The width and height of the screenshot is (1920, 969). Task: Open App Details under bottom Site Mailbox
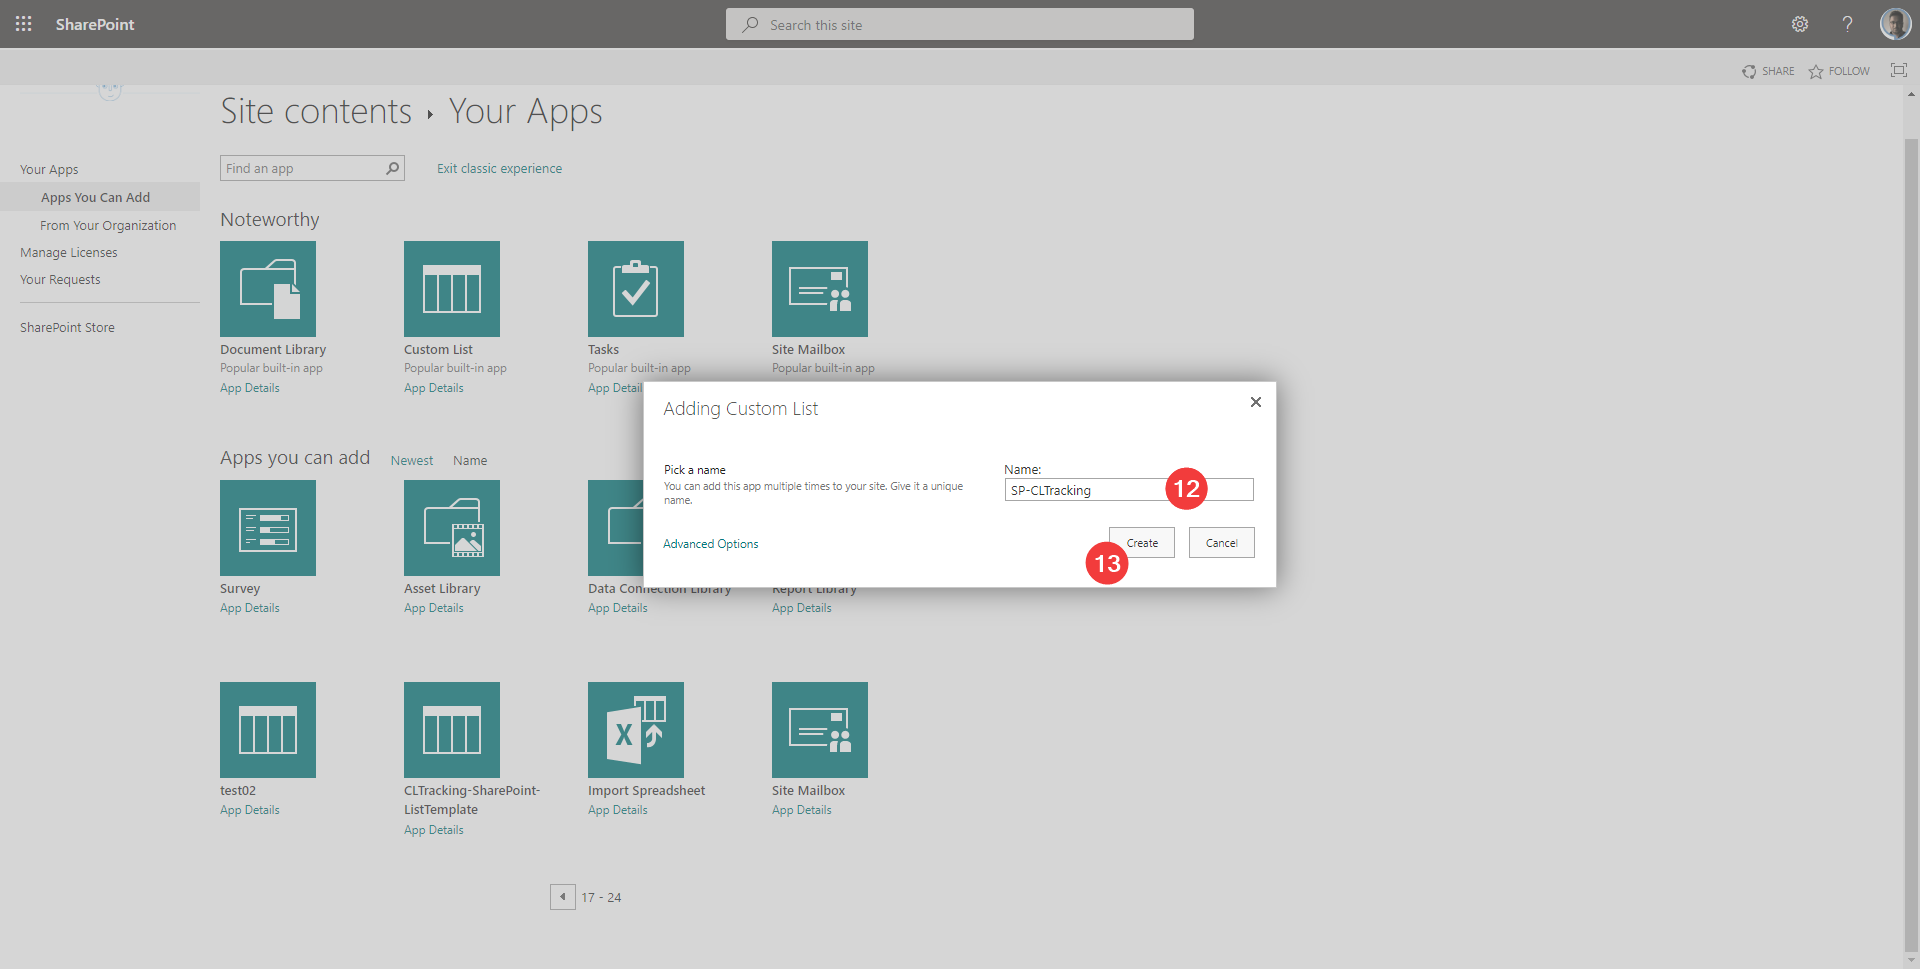802,810
